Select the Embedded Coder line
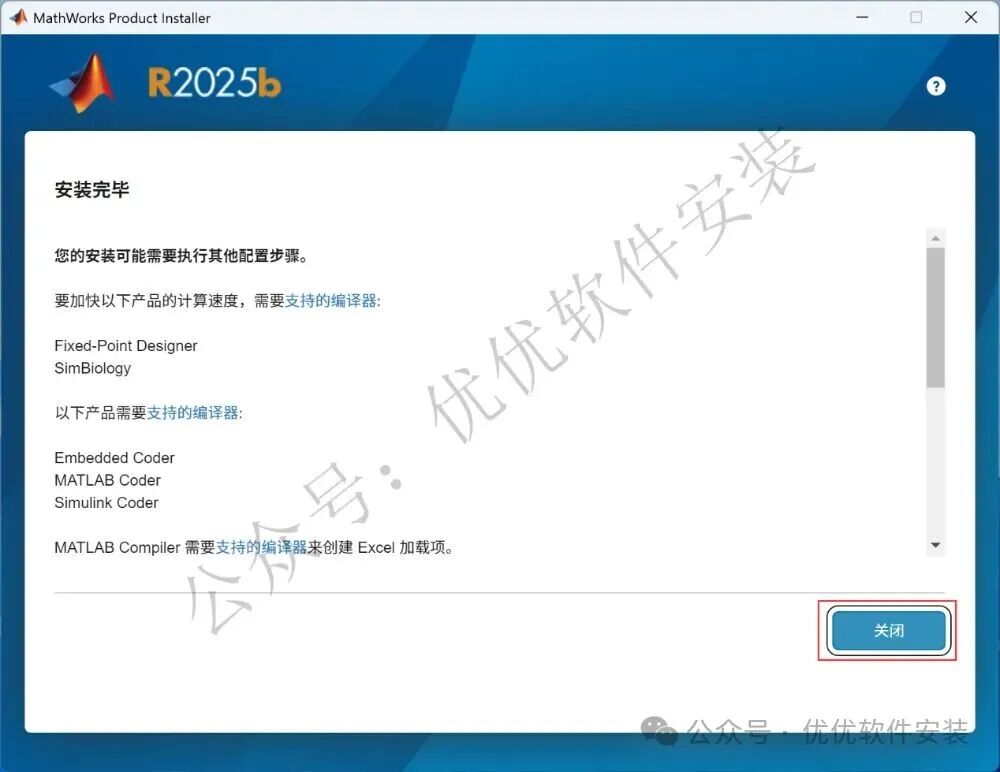Screen dimensions: 1000x772 pos(114,457)
